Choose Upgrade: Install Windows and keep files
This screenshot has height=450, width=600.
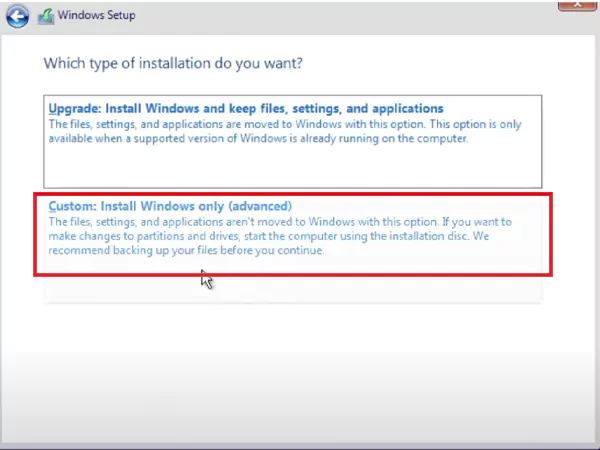click(293, 142)
